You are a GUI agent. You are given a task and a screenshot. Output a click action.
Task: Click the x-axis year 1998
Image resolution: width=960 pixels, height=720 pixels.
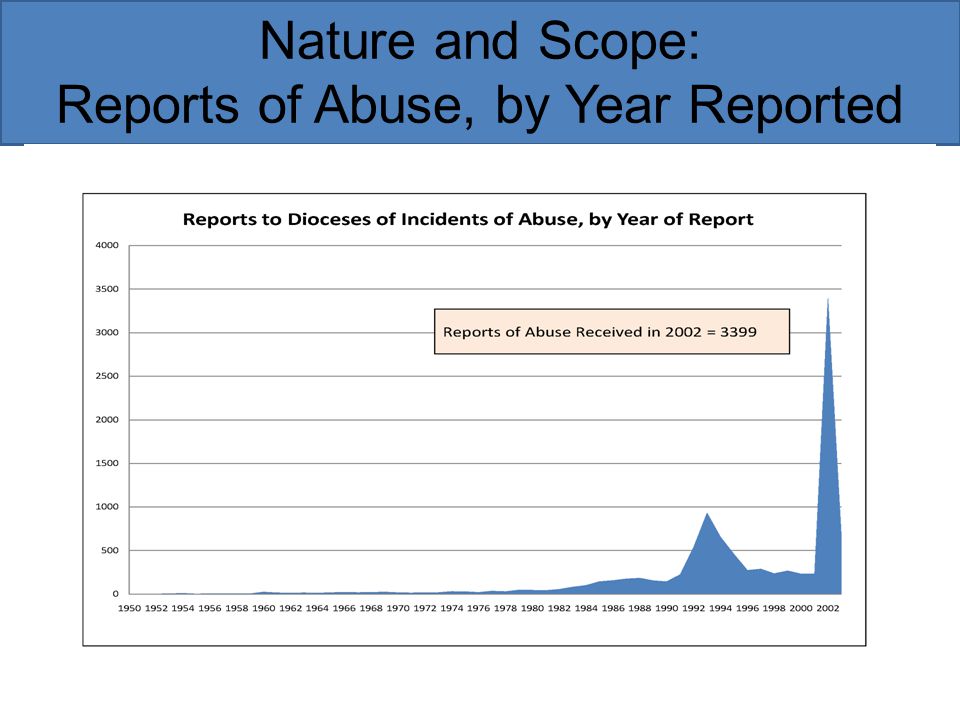point(774,608)
